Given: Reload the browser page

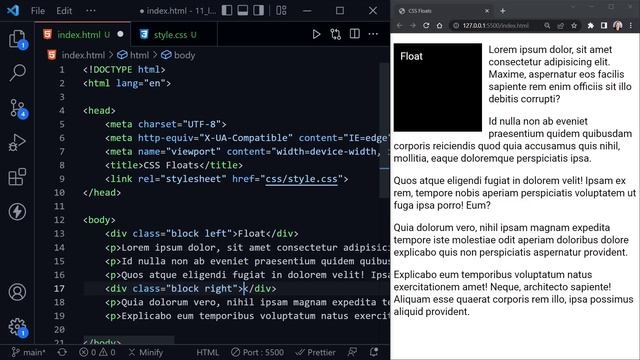Looking at the screenshot, I should click(x=426, y=25).
